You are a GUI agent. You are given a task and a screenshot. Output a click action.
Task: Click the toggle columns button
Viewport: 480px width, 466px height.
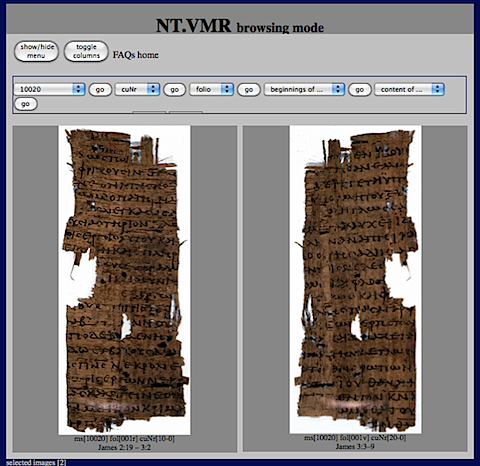coord(86,51)
